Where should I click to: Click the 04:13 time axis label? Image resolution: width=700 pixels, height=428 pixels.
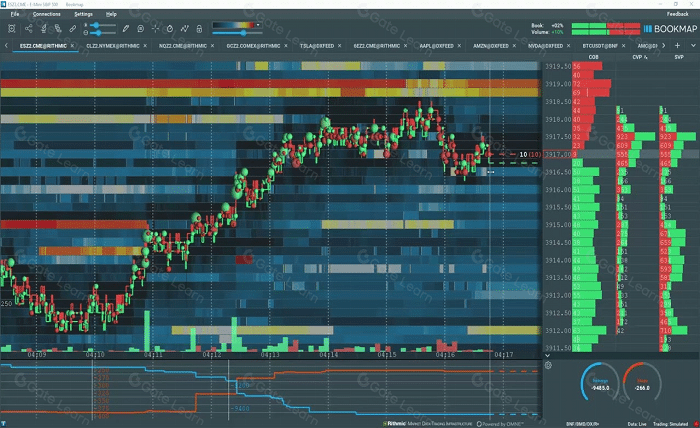(x=270, y=355)
